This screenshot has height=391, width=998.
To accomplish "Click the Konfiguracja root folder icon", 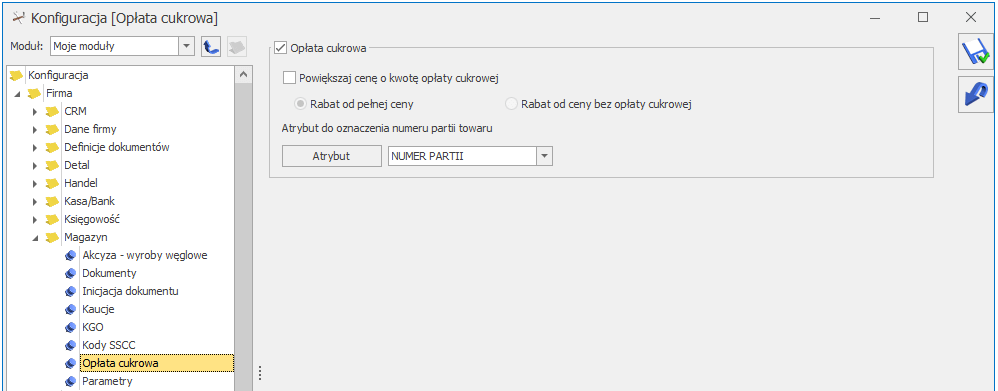I will 17,75.
